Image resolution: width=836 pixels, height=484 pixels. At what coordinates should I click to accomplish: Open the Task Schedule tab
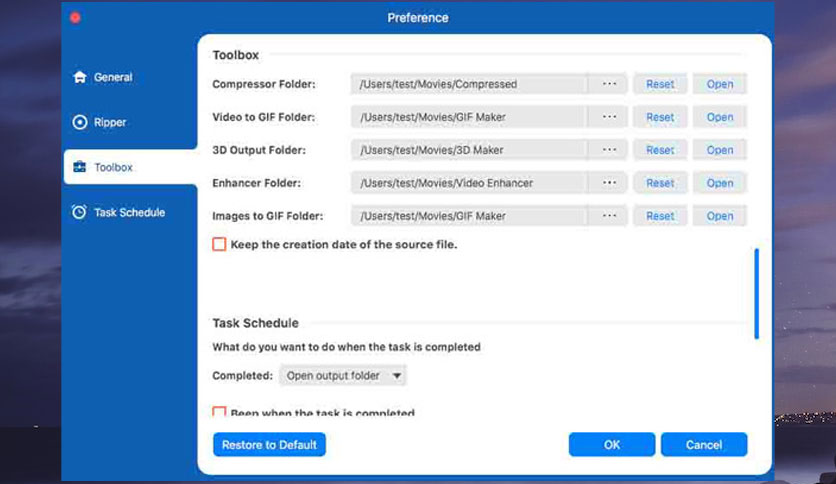pyautogui.click(x=130, y=212)
